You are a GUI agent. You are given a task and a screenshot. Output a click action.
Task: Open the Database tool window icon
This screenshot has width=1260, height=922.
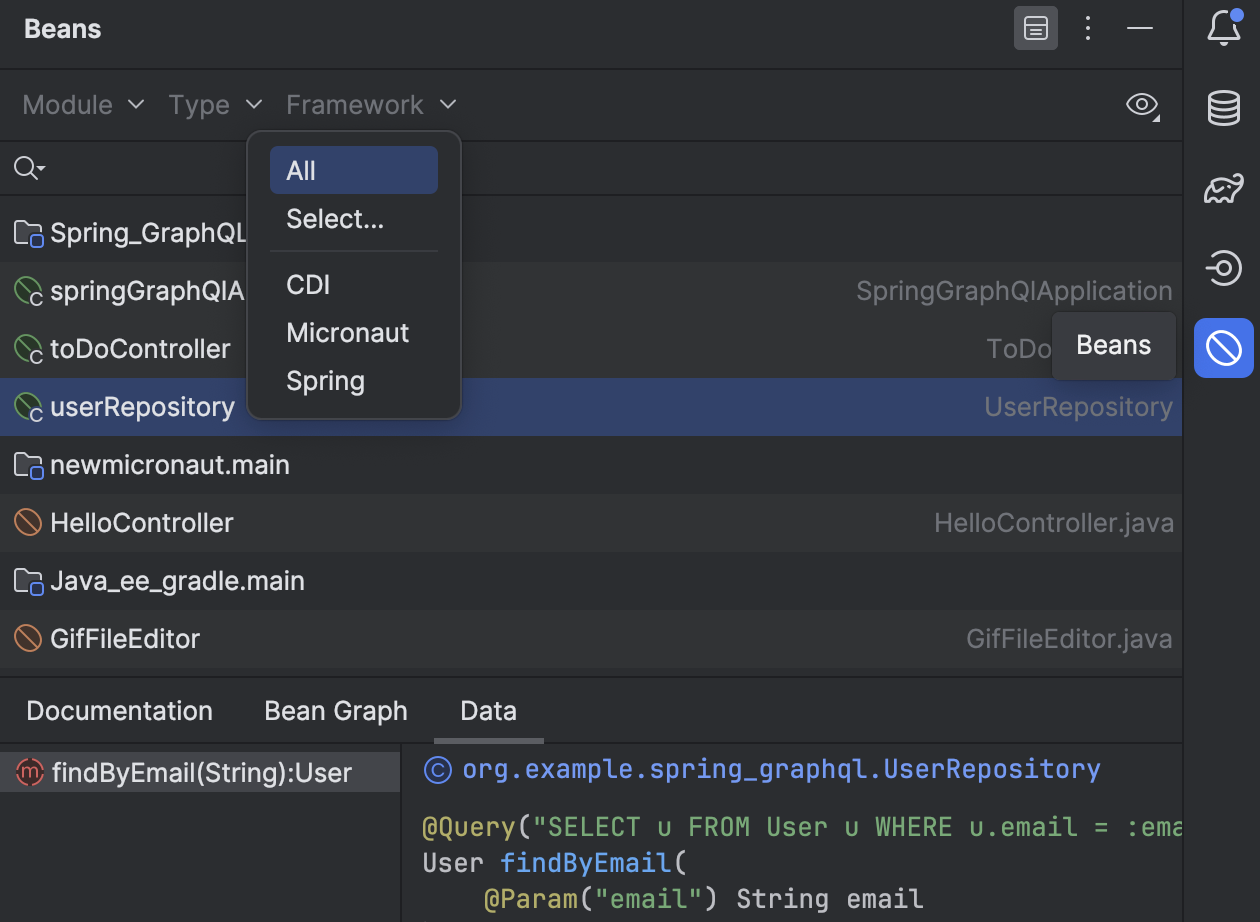pyautogui.click(x=1224, y=108)
